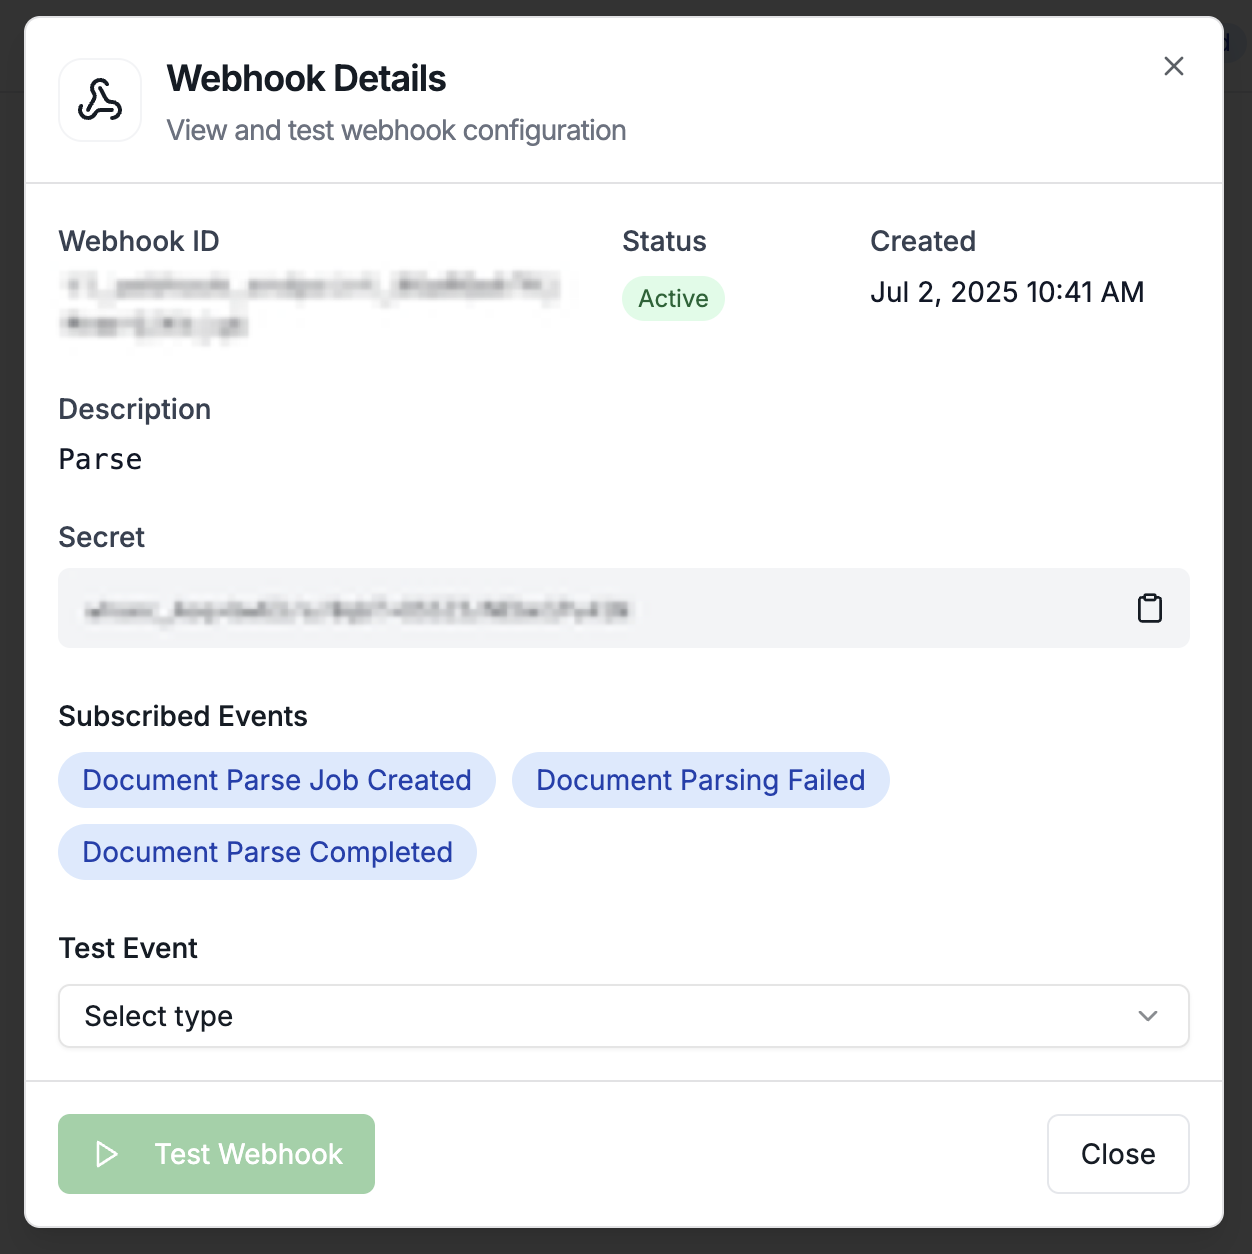
Task: Click the created date Jul 2, 2025 10:41 AM
Action: [1007, 292]
